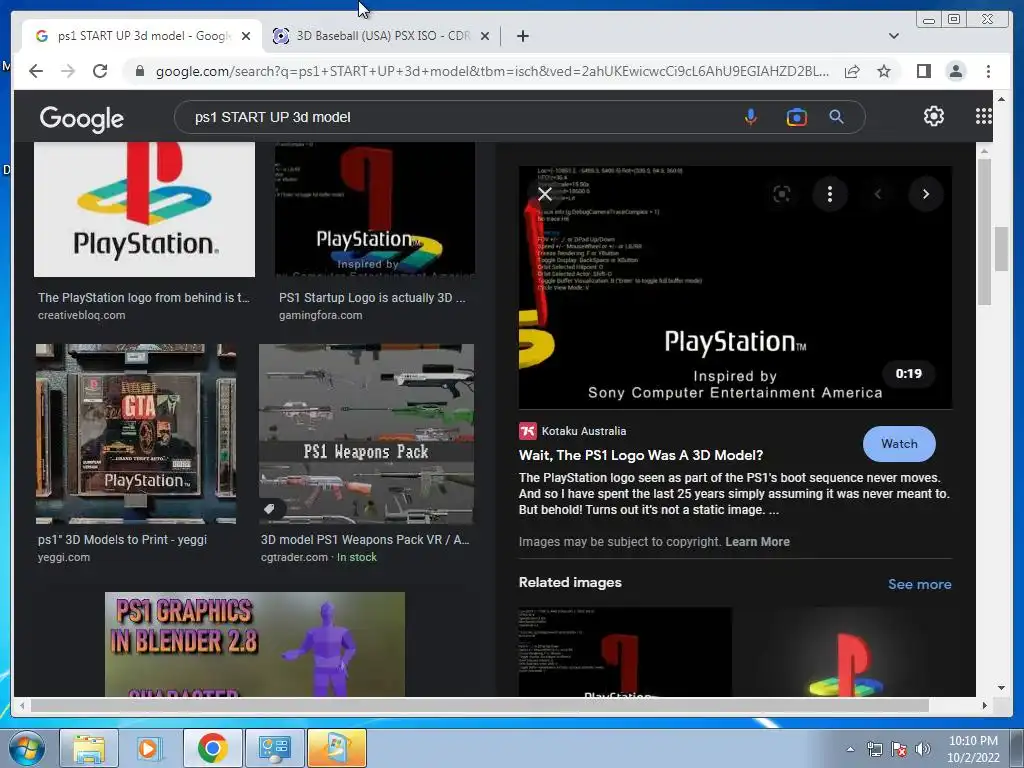Click 'The PlayStation logo from behind' caption
The width and height of the screenshot is (1024, 768).
pyautogui.click(x=144, y=298)
